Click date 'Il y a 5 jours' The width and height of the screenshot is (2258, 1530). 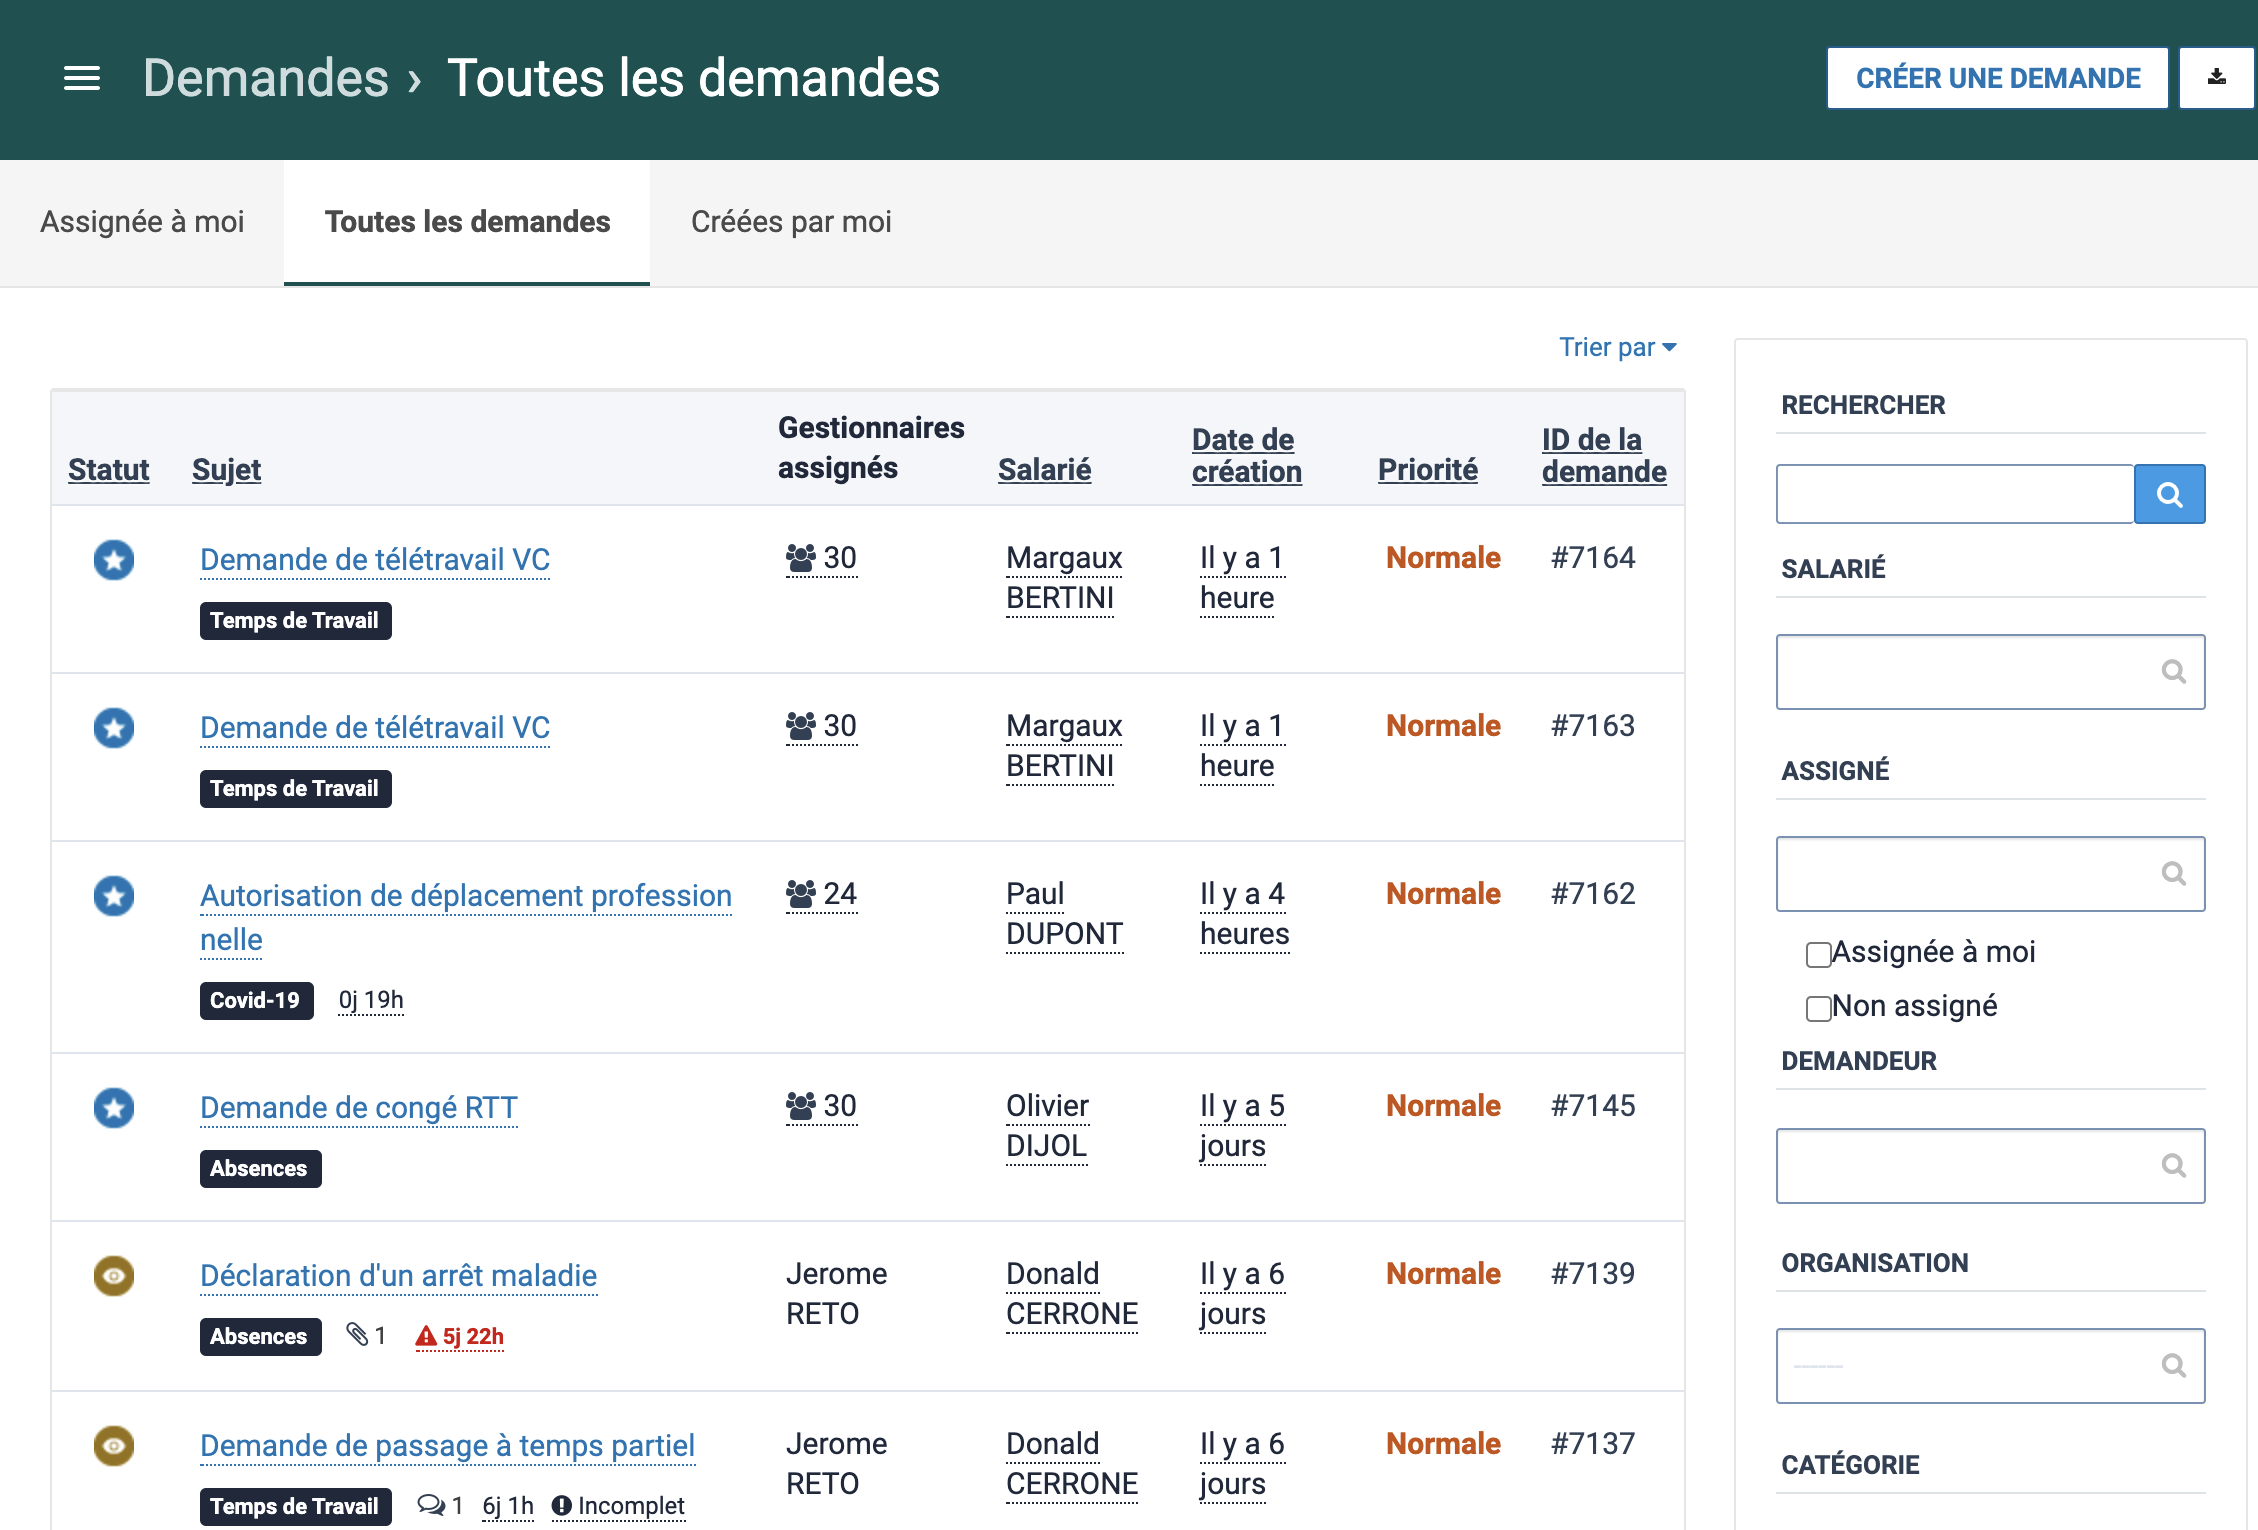(x=1242, y=1126)
